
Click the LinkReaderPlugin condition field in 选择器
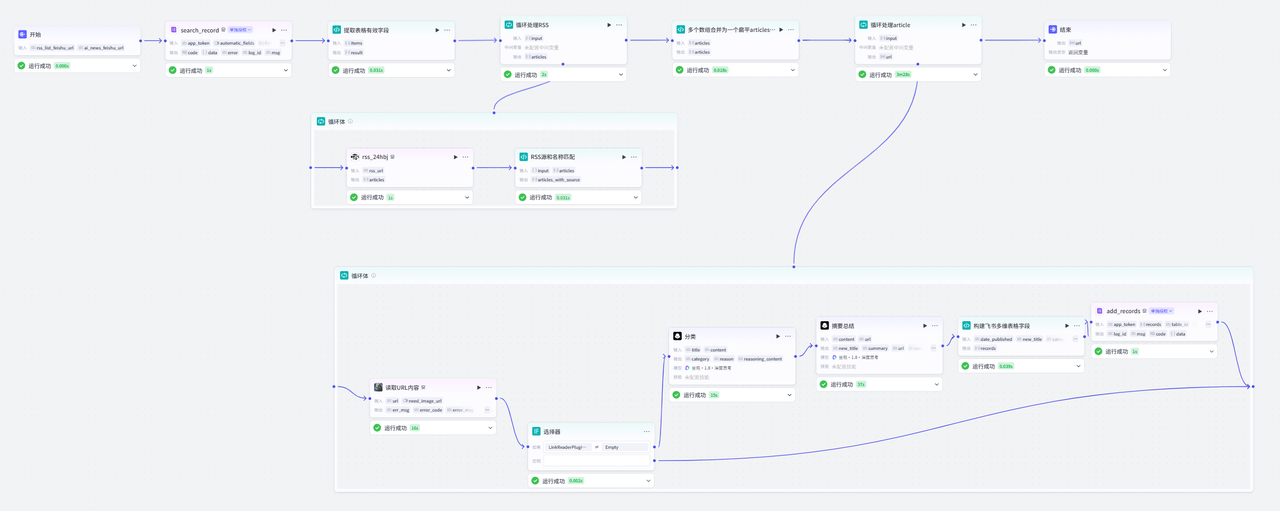coord(568,447)
